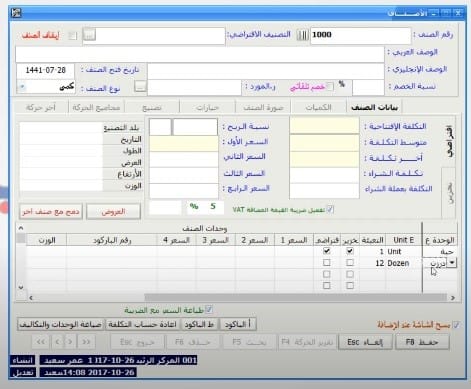Click the تكلفة الشراء cost field
This screenshot has height=389, width=471.
(324, 175)
